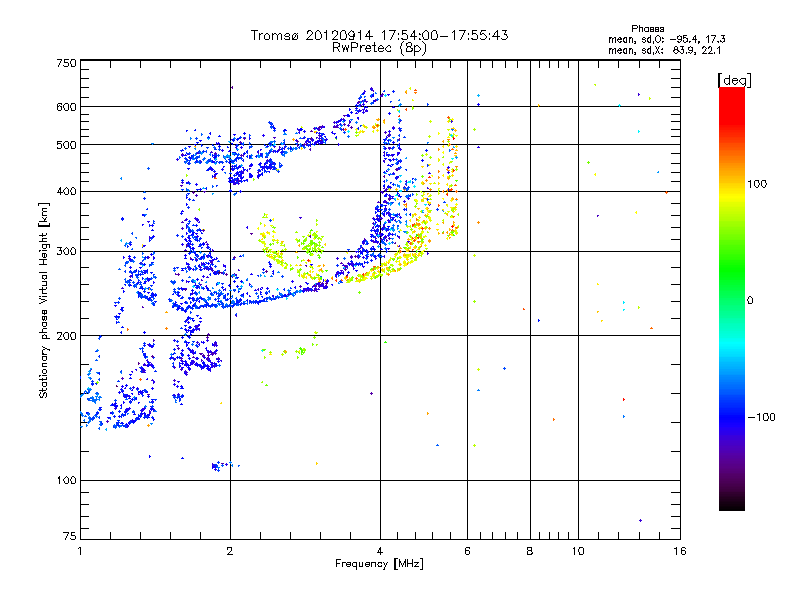Click the colorbar tick label '100'

point(757,184)
